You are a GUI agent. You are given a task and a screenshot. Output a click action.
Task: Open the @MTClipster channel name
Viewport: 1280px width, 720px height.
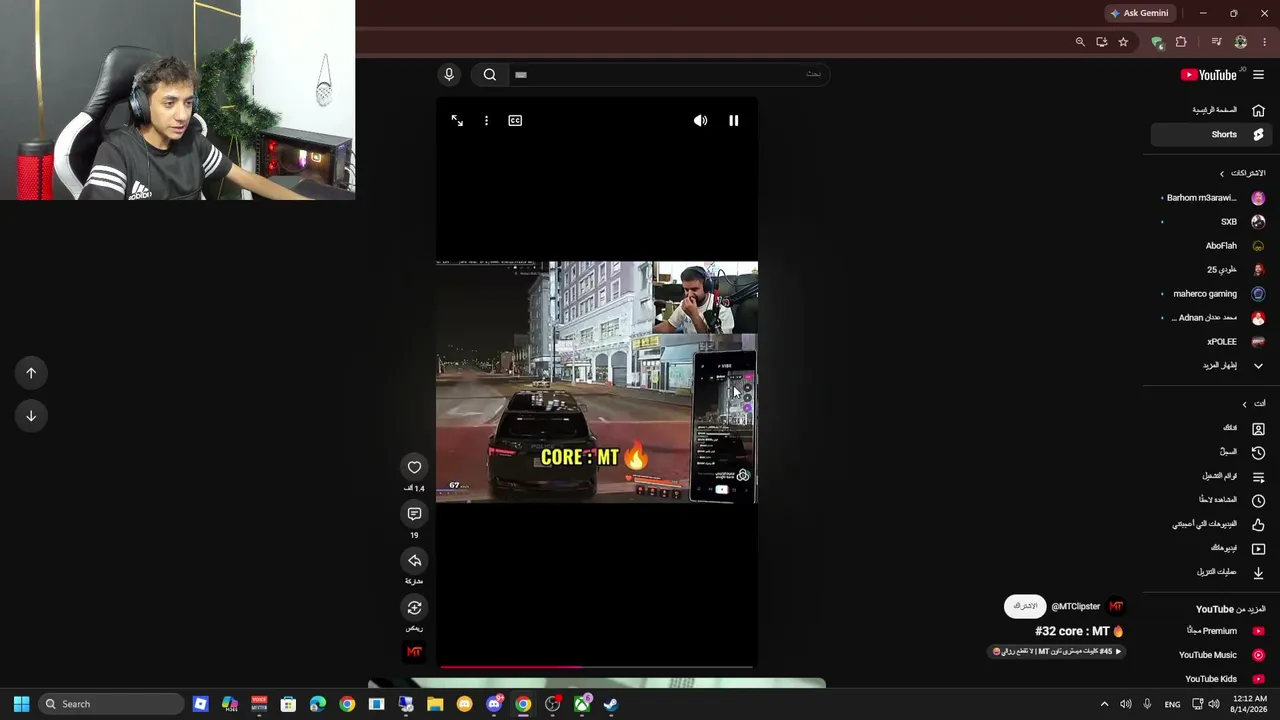[1075, 606]
